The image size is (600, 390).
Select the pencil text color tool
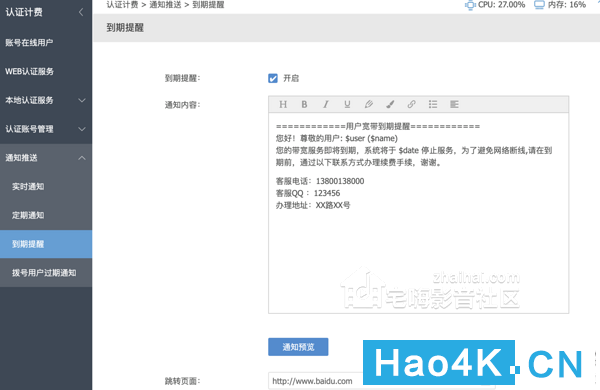point(368,104)
